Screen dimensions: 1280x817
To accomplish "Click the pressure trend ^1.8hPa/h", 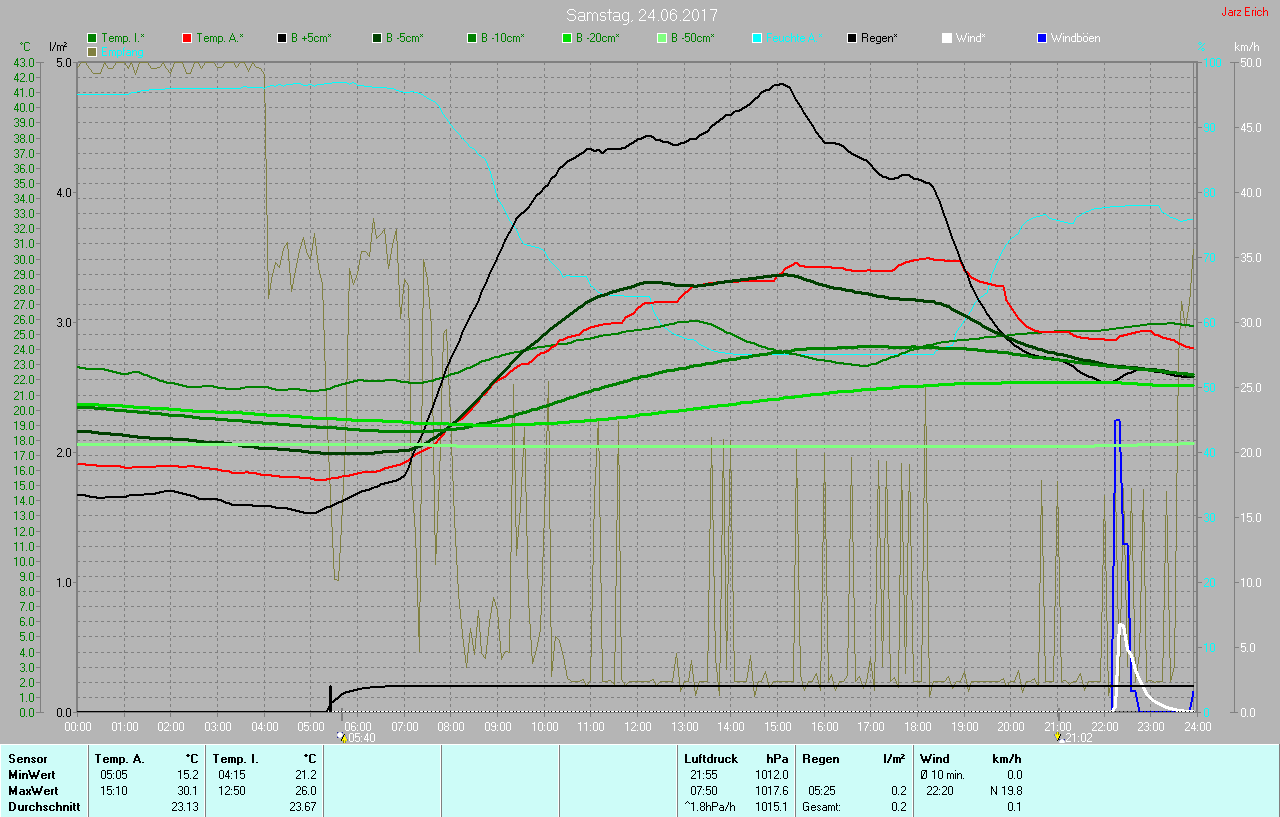I will (x=710, y=807).
